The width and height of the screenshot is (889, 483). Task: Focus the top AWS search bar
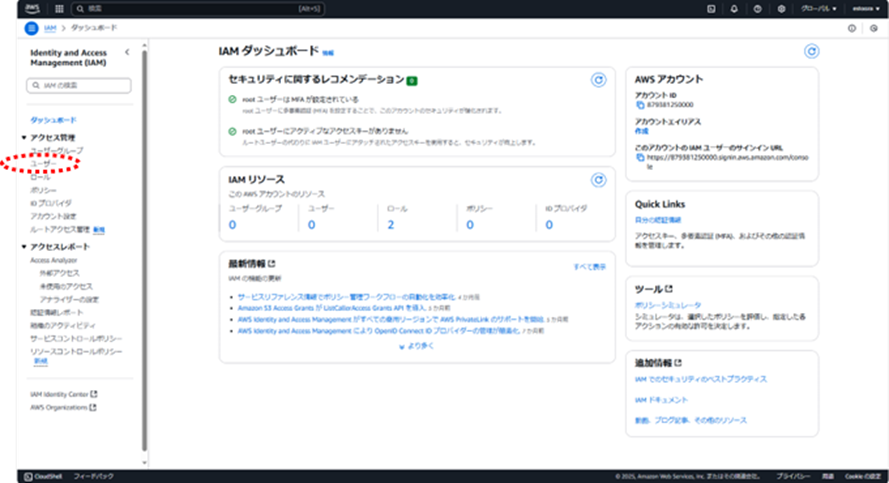[x=199, y=9]
